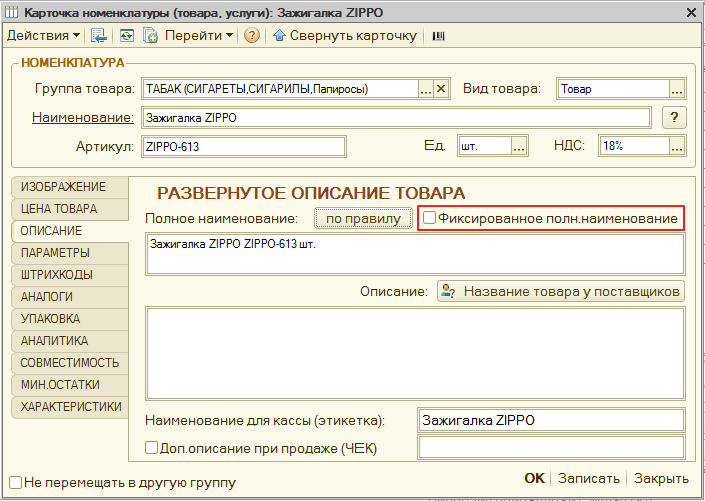Click the Закрыть button
The image size is (705, 501).
661,479
